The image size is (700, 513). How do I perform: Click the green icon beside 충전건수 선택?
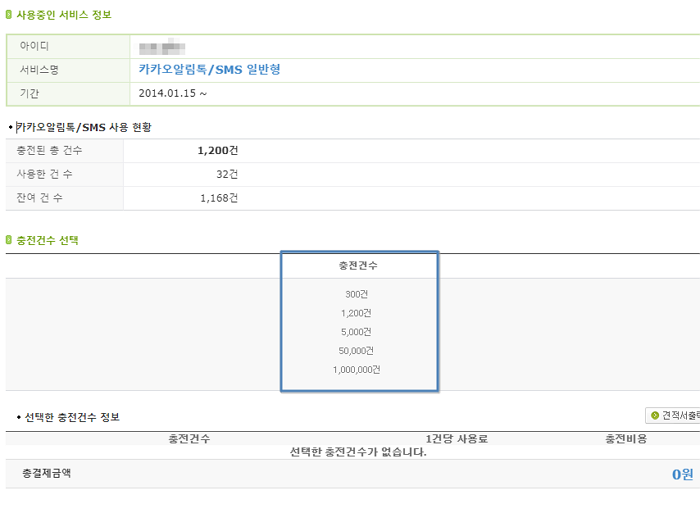[8, 240]
